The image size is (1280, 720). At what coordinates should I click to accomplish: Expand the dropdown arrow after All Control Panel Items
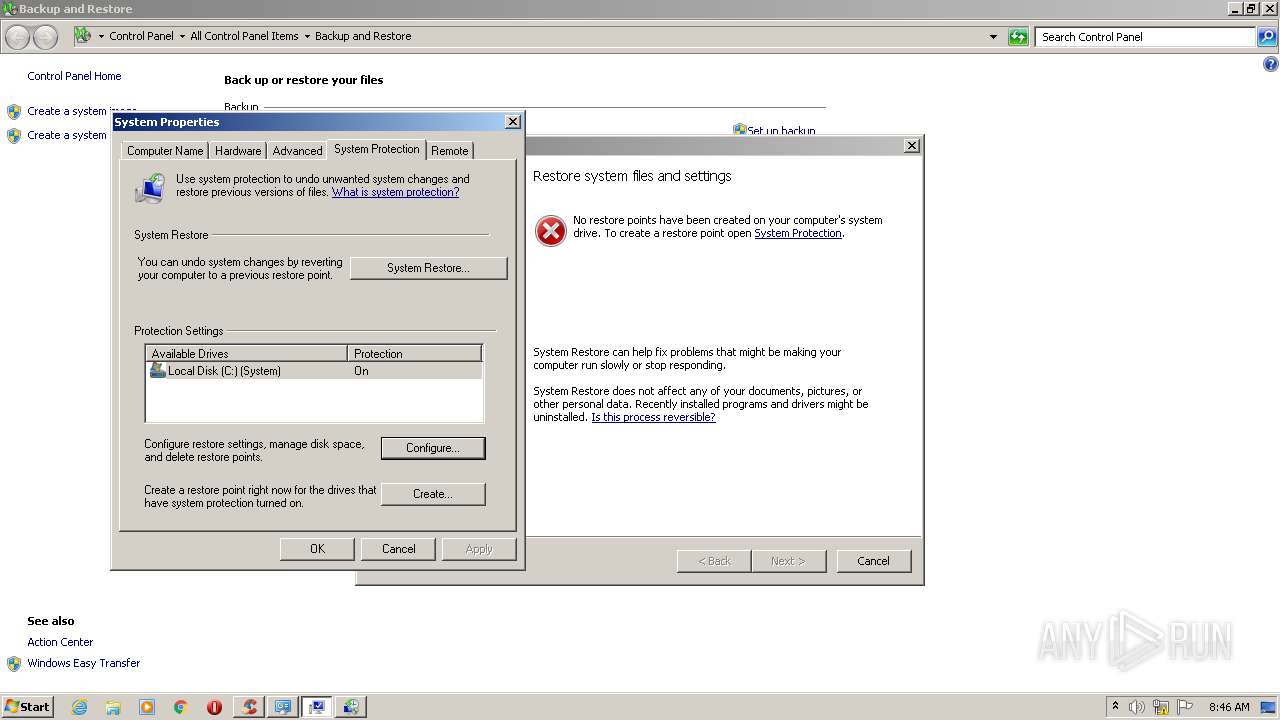coord(307,36)
